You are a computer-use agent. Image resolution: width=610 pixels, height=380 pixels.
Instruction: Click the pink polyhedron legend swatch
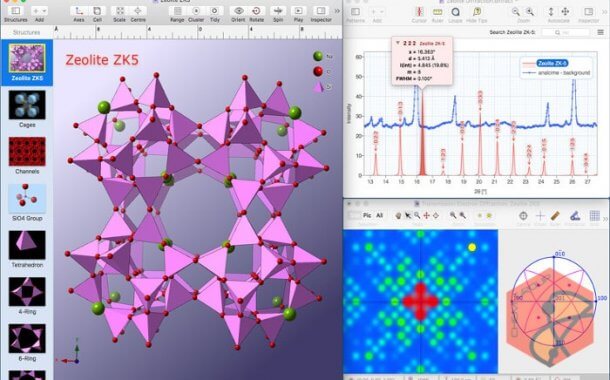319,87
